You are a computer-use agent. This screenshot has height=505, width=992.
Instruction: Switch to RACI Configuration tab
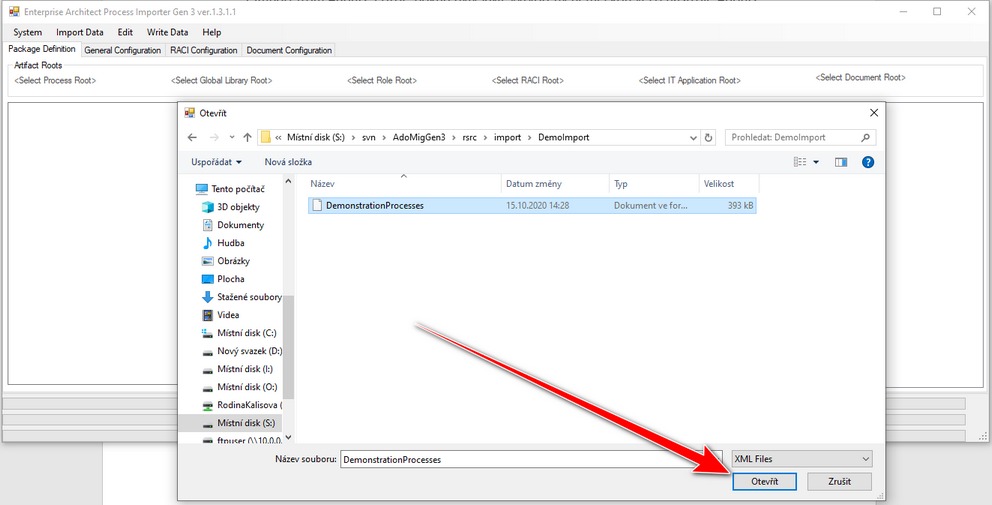tap(204, 50)
